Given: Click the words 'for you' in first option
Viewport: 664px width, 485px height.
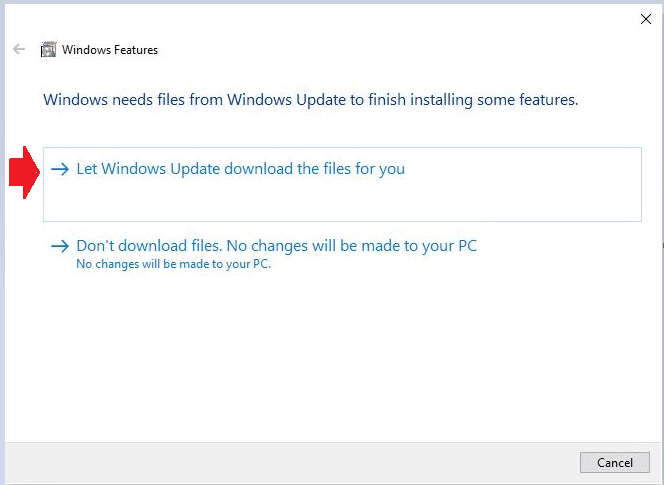Looking at the screenshot, I should (x=381, y=169).
